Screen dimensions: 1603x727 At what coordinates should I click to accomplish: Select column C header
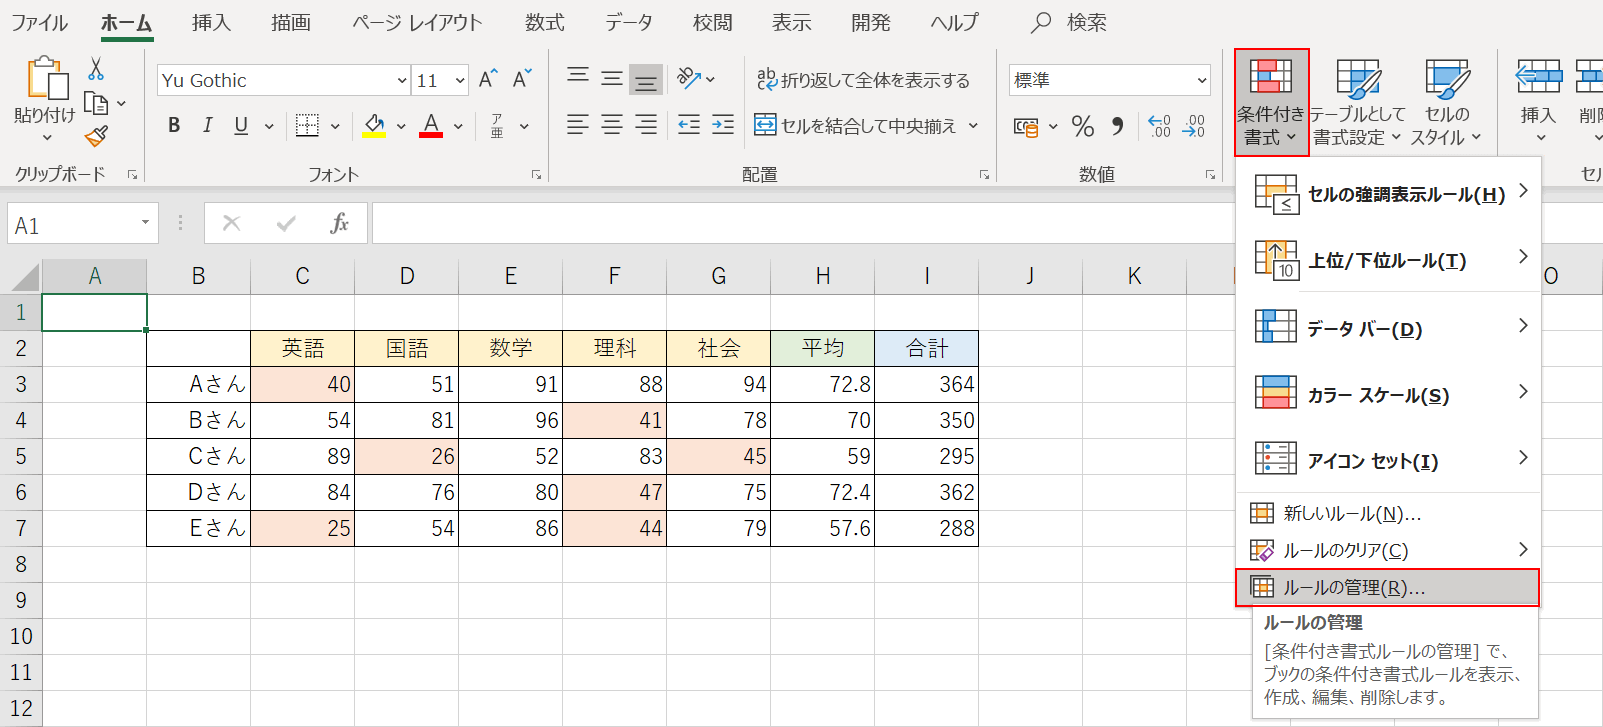pos(303,276)
